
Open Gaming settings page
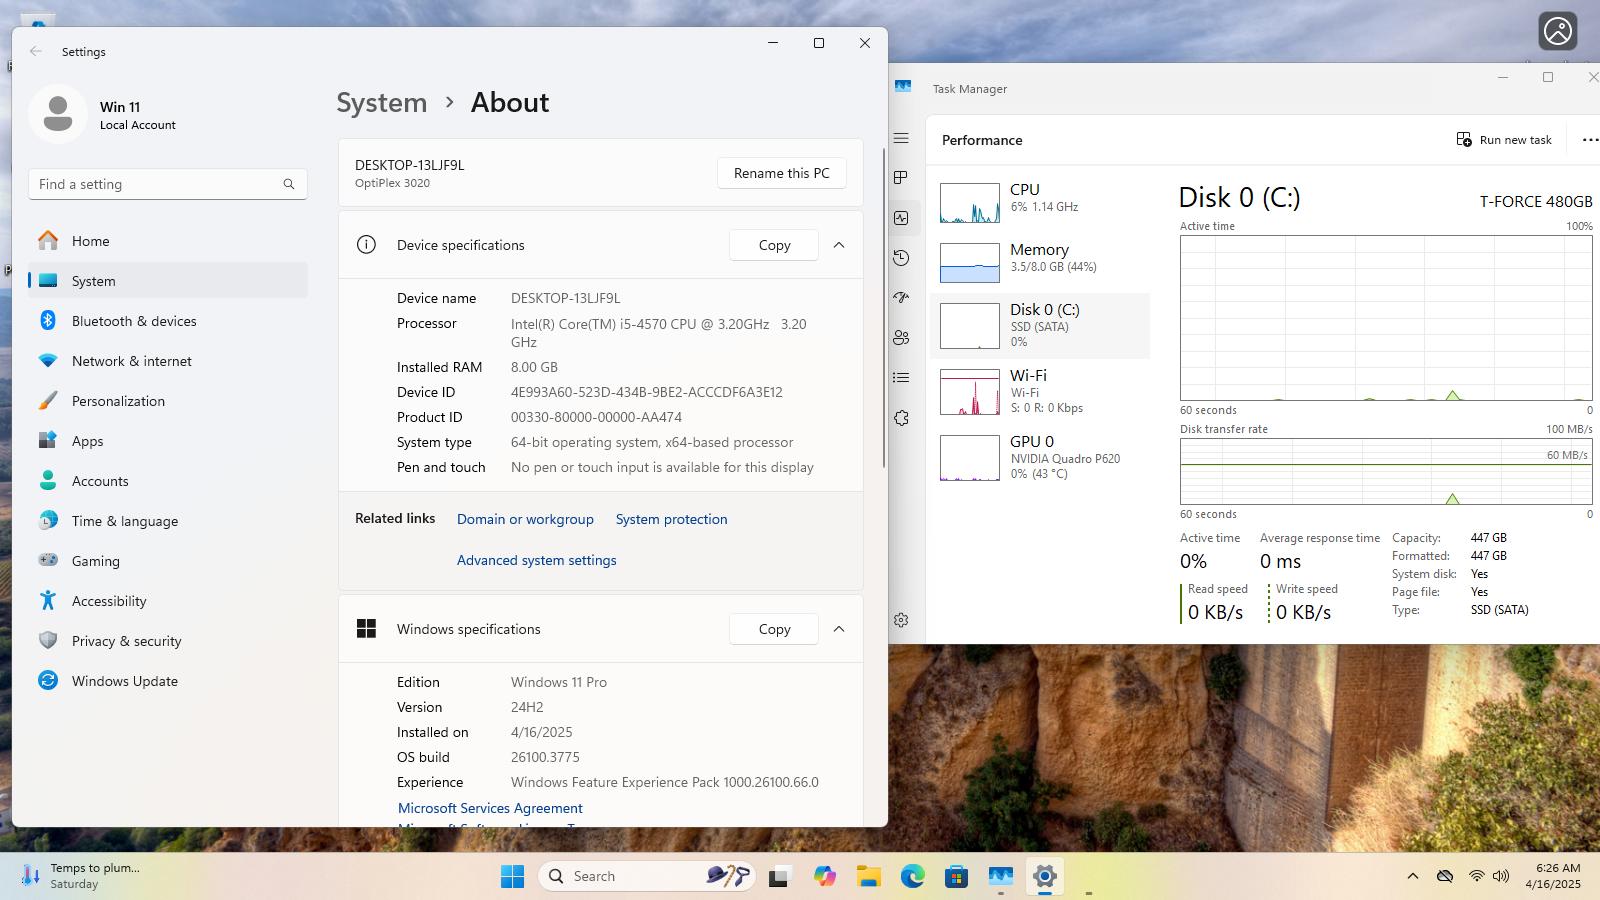click(x=167, y=561)
